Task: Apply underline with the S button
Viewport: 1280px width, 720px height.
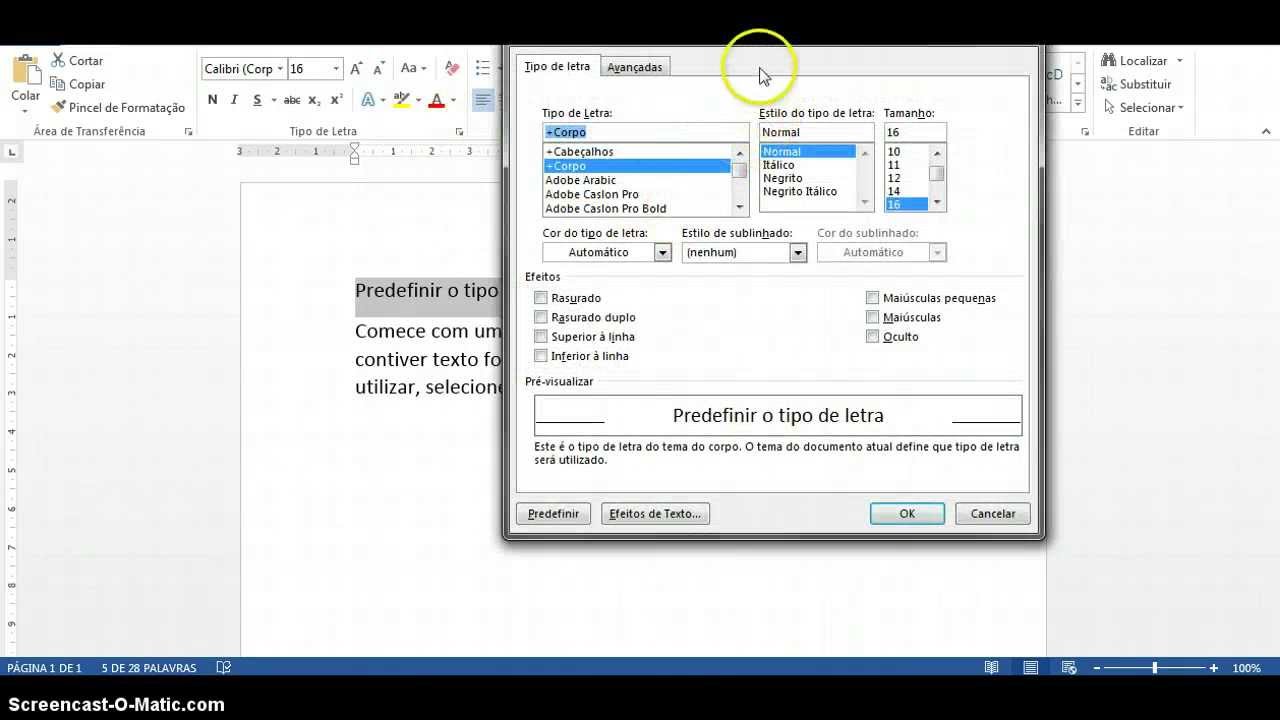Action: 257,100
